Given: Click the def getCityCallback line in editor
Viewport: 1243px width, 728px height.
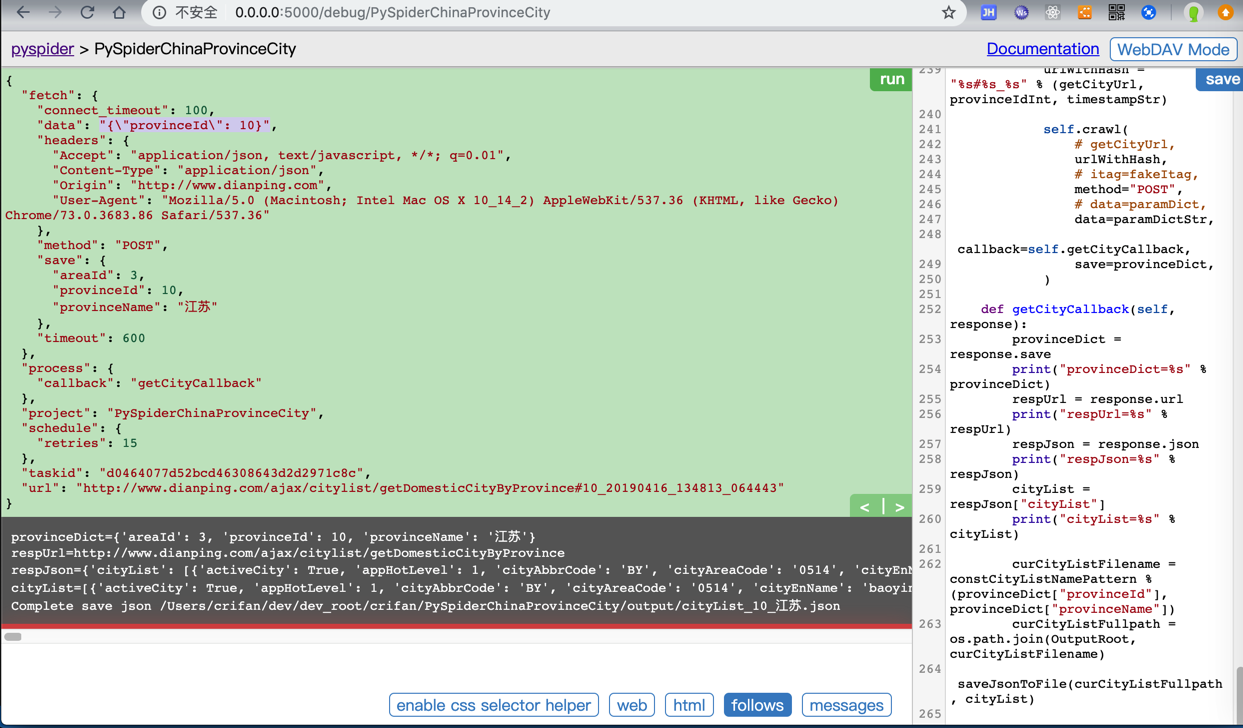Looking at the screenshot, I should pos(1078,309).
